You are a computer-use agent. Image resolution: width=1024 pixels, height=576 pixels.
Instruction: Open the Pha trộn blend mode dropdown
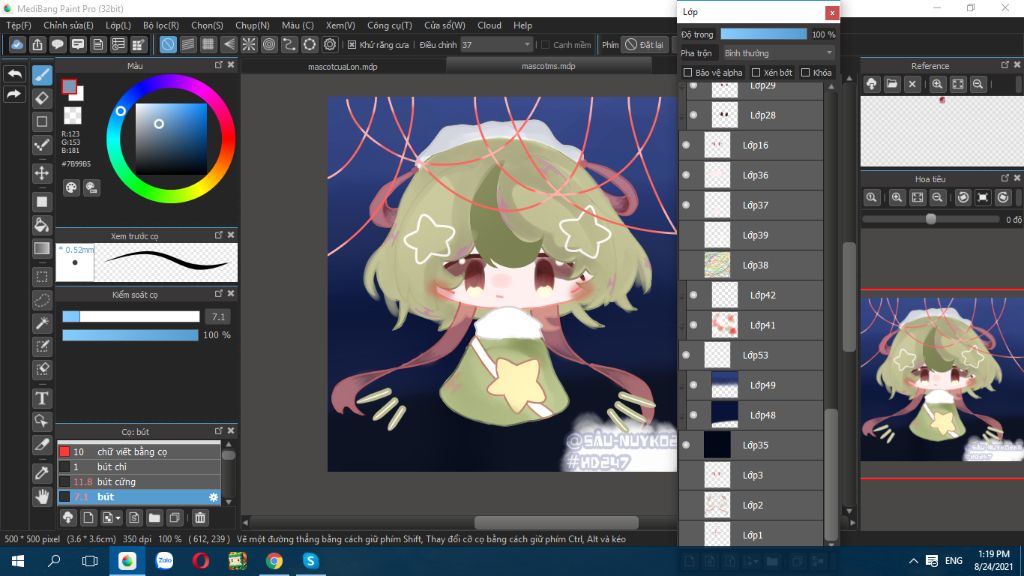click(778, 53)
